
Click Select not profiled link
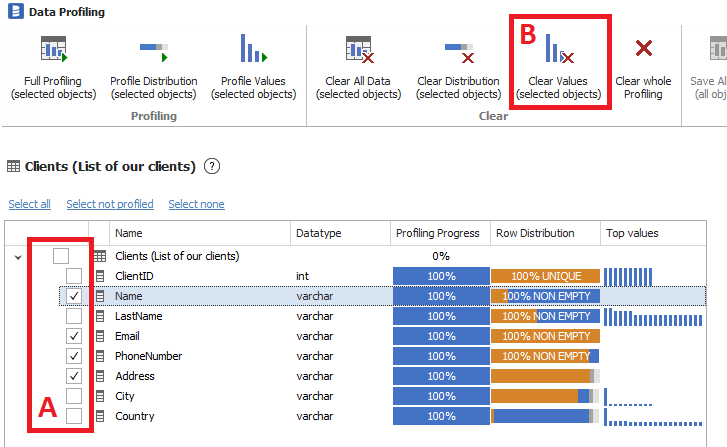(x=110, y=204)
